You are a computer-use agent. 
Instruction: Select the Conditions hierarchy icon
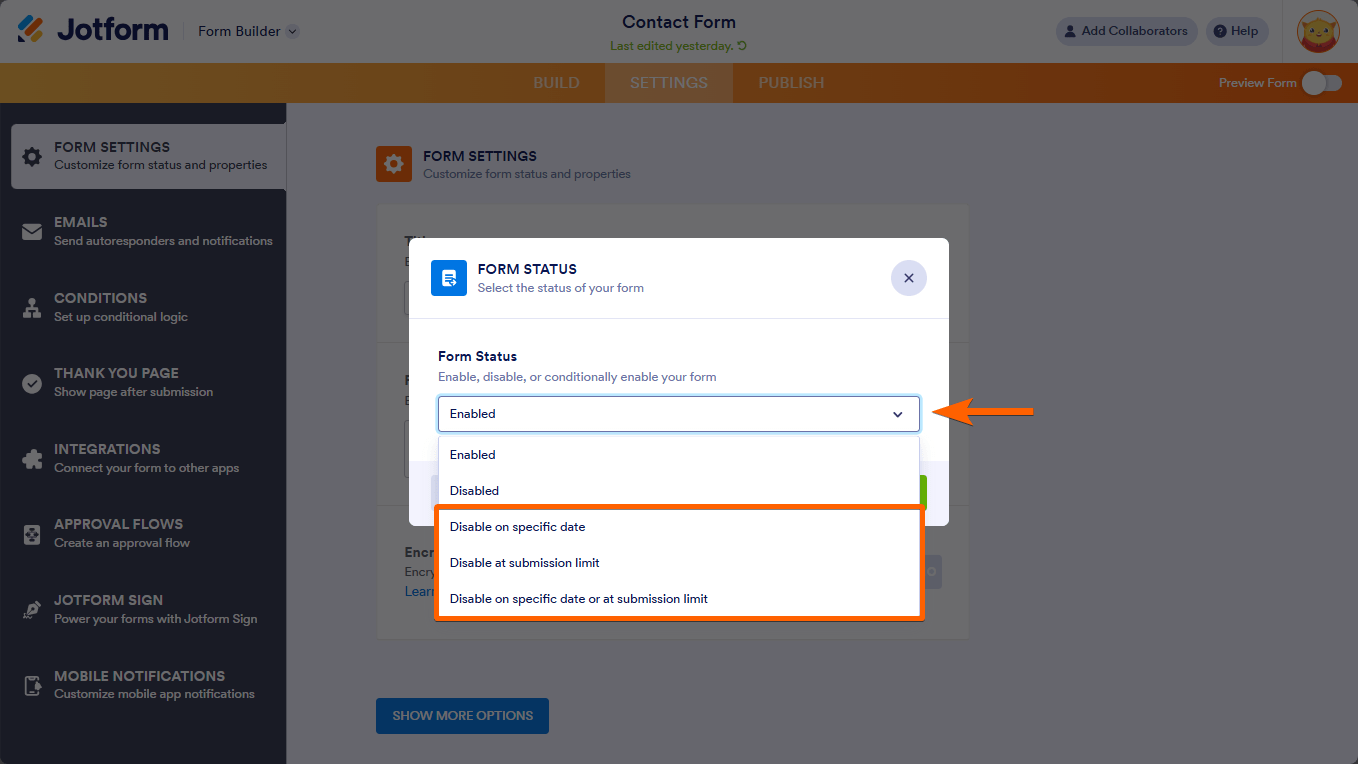32,308
